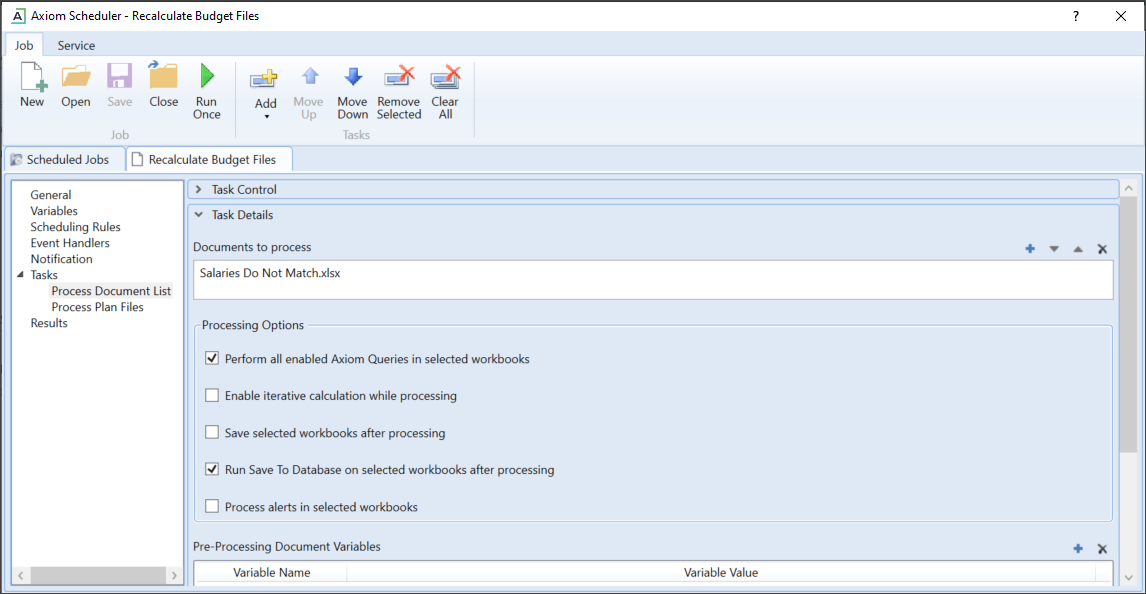
Task: Remove document with the X icon
Action: click(1102, 249)
